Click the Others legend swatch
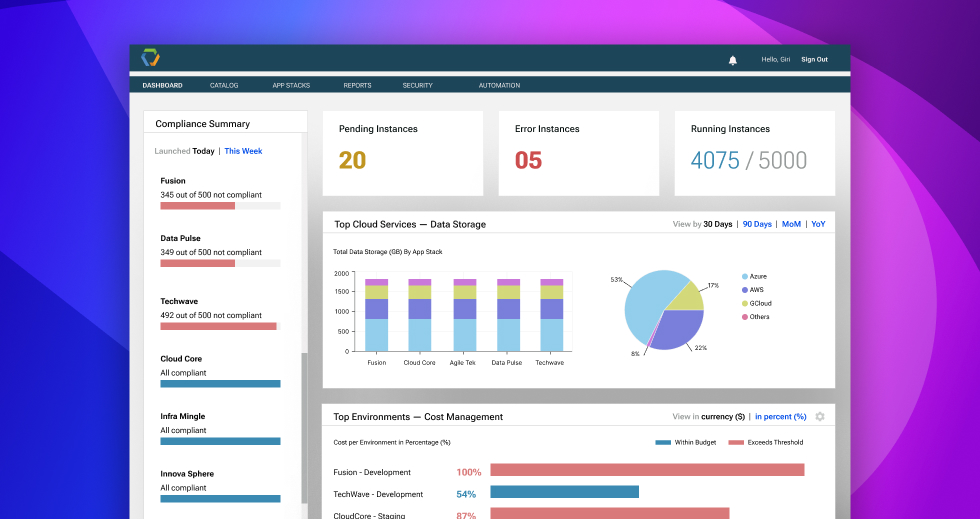The width and height of the screenshot is (980, 519). (744, 317)
